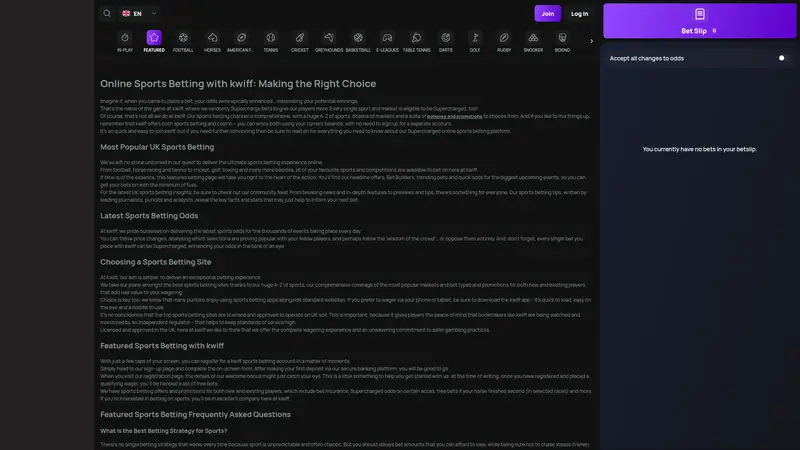
Task: Open the EN language dropdown
Action: (139, 13)
